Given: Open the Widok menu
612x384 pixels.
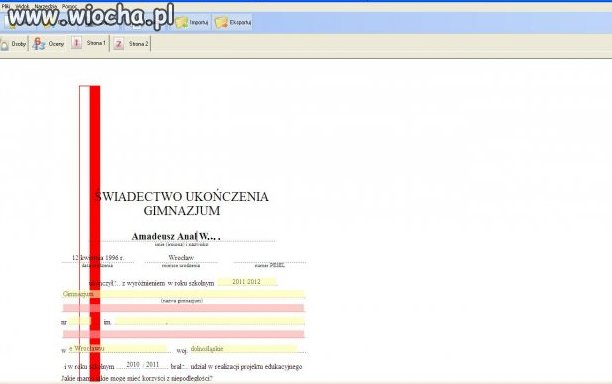Looking at the screenshot, I should point(22,7).
